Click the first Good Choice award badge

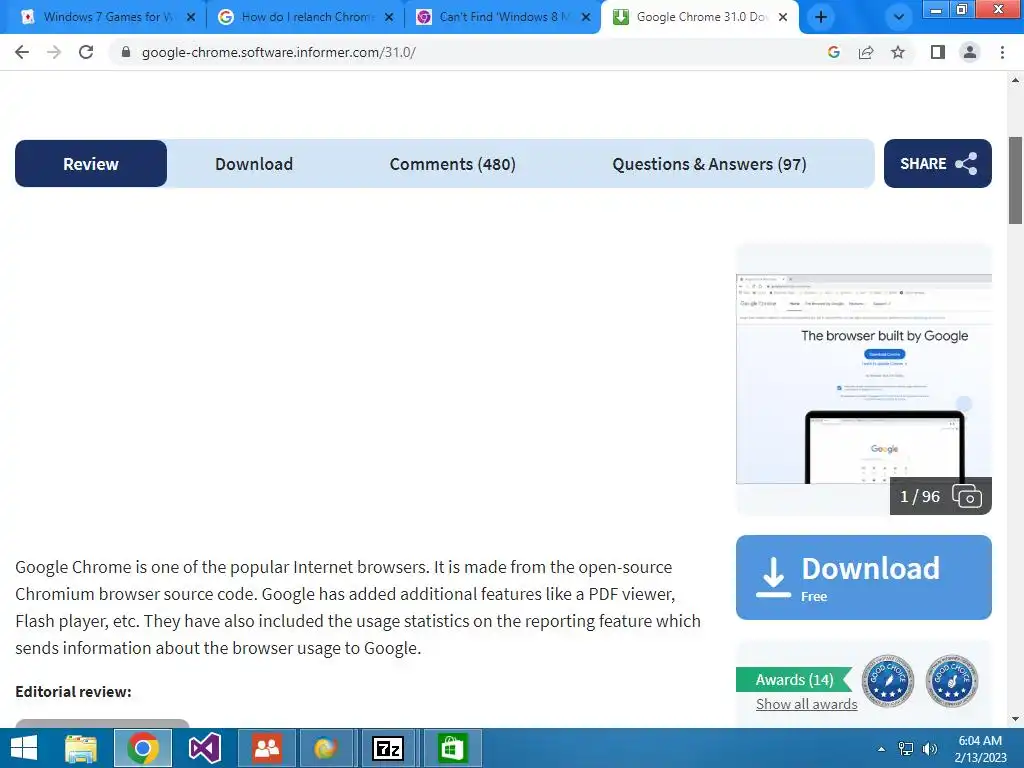pyautogui.click(x=888, y=681)
